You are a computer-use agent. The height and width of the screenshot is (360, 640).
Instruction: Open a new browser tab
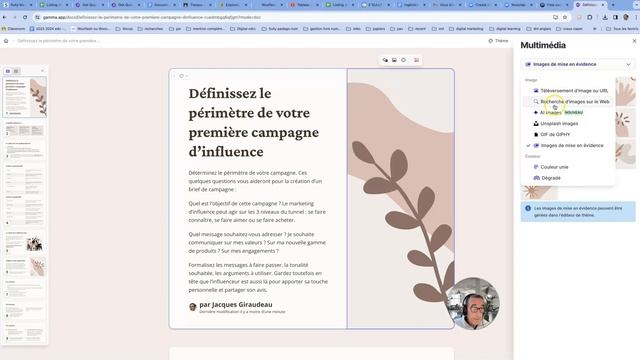coord(613,5)
